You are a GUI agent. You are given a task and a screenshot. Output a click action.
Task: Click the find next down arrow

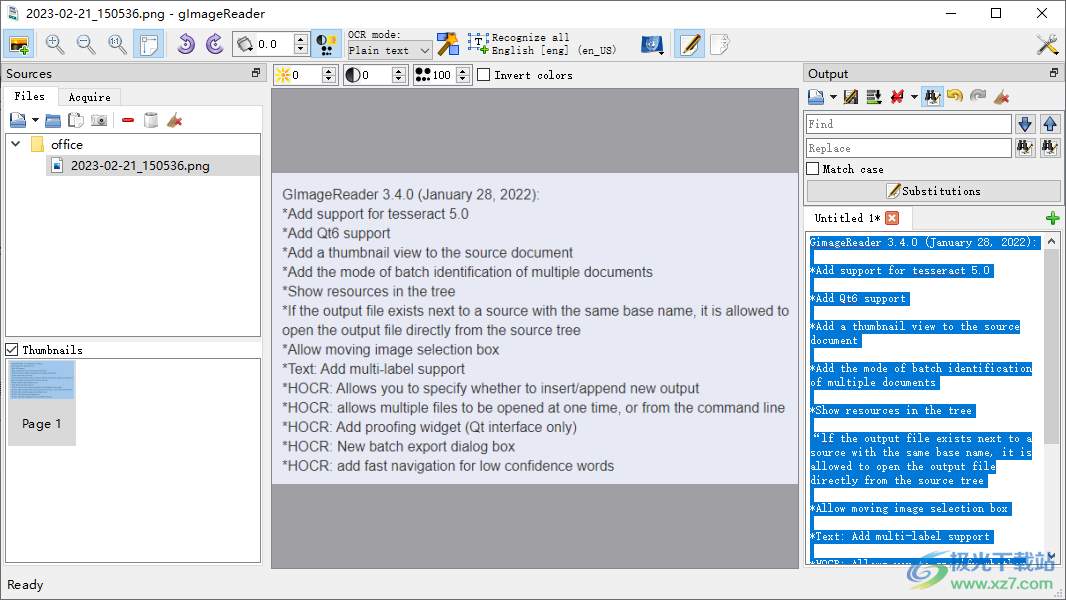click(1024, 124)
